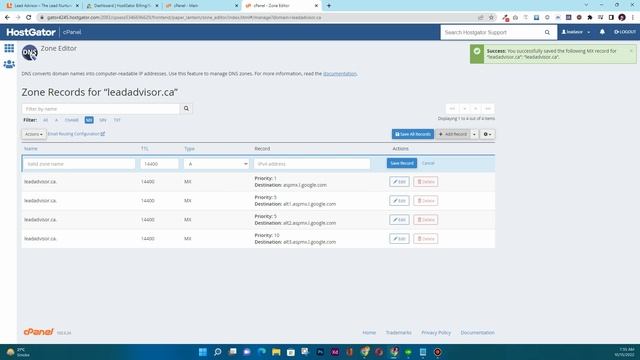The image size is (640, 360).
Task: Open the record Type select showing A
Action: coord(216,164)
